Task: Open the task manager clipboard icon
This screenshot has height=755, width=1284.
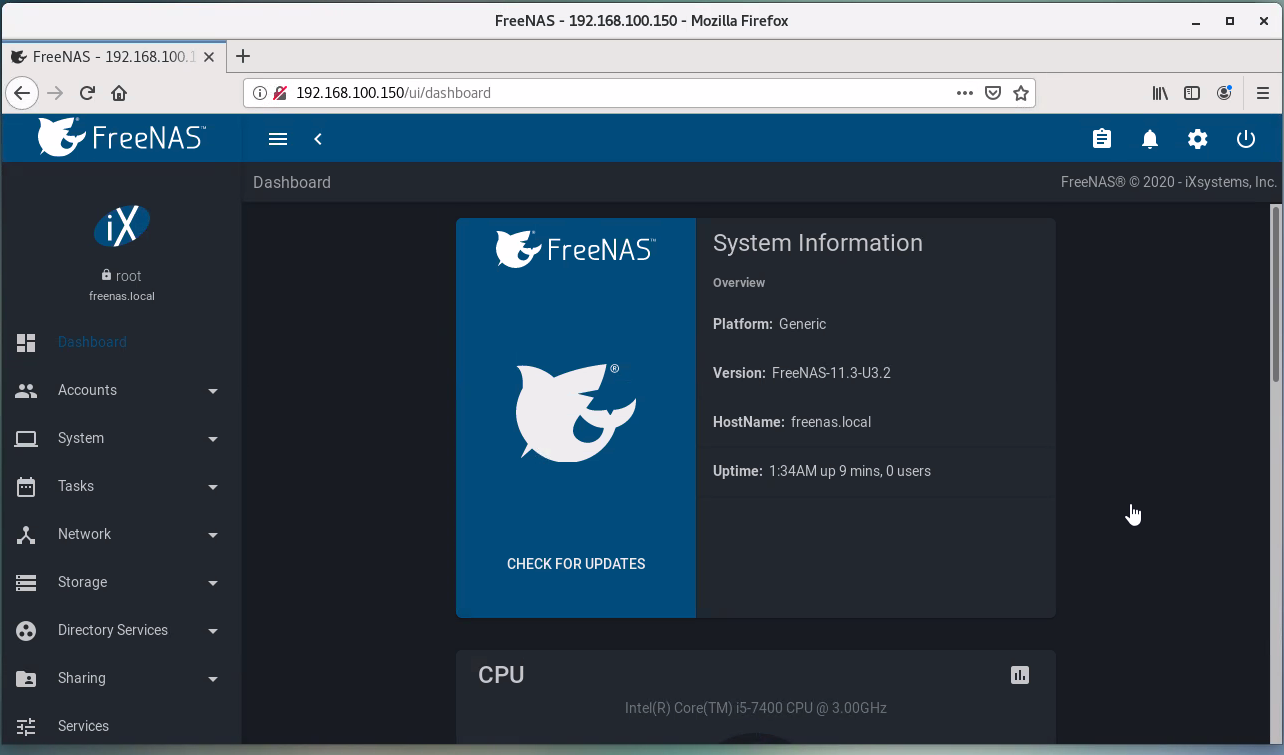Action: coord(1102,139)
